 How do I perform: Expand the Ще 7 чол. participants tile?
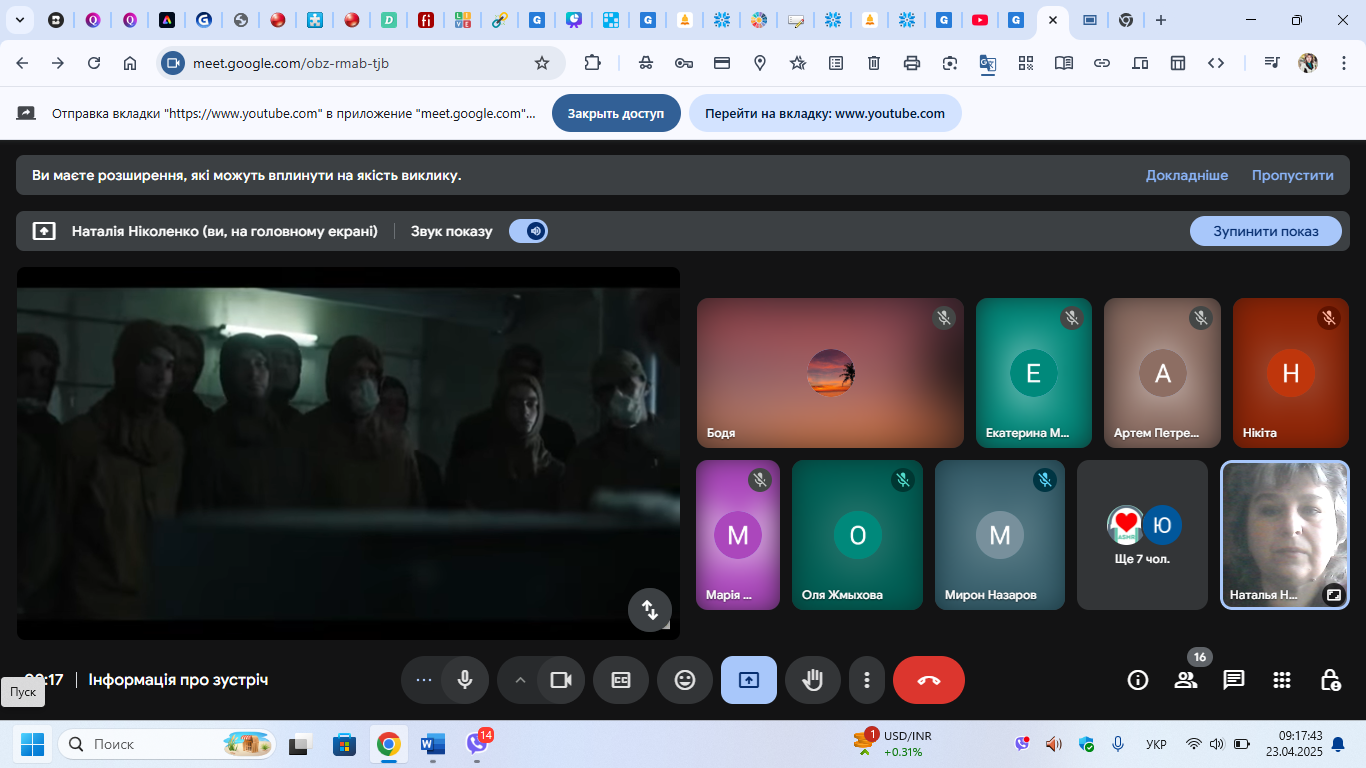(x=1143, y=535)
